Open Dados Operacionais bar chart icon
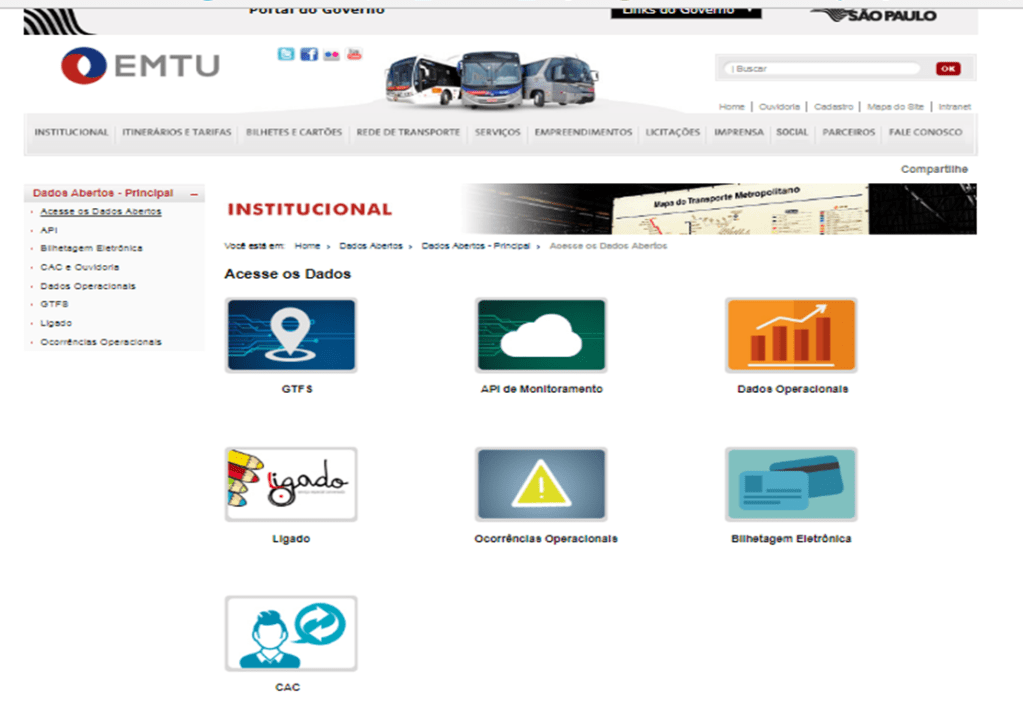This screenshot has width=1023, height=704. click(x=790, y=335)
